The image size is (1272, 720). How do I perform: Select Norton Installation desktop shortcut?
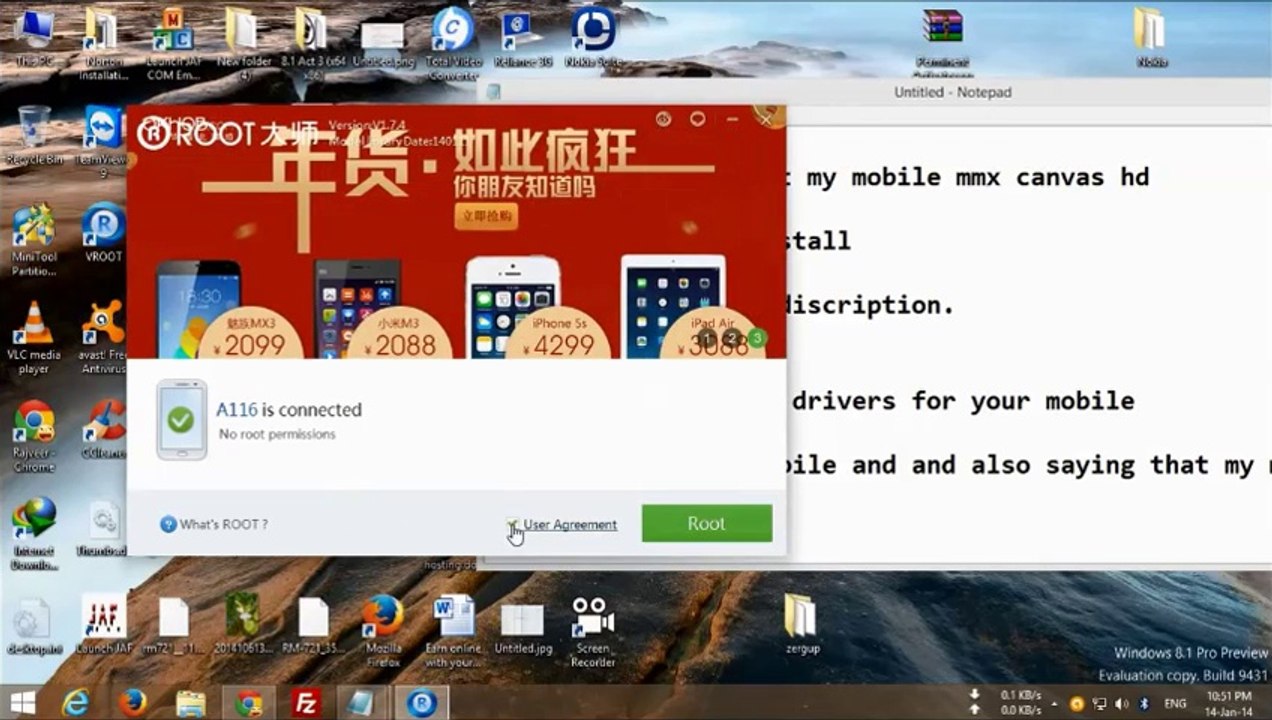click(x=104, y=43)
